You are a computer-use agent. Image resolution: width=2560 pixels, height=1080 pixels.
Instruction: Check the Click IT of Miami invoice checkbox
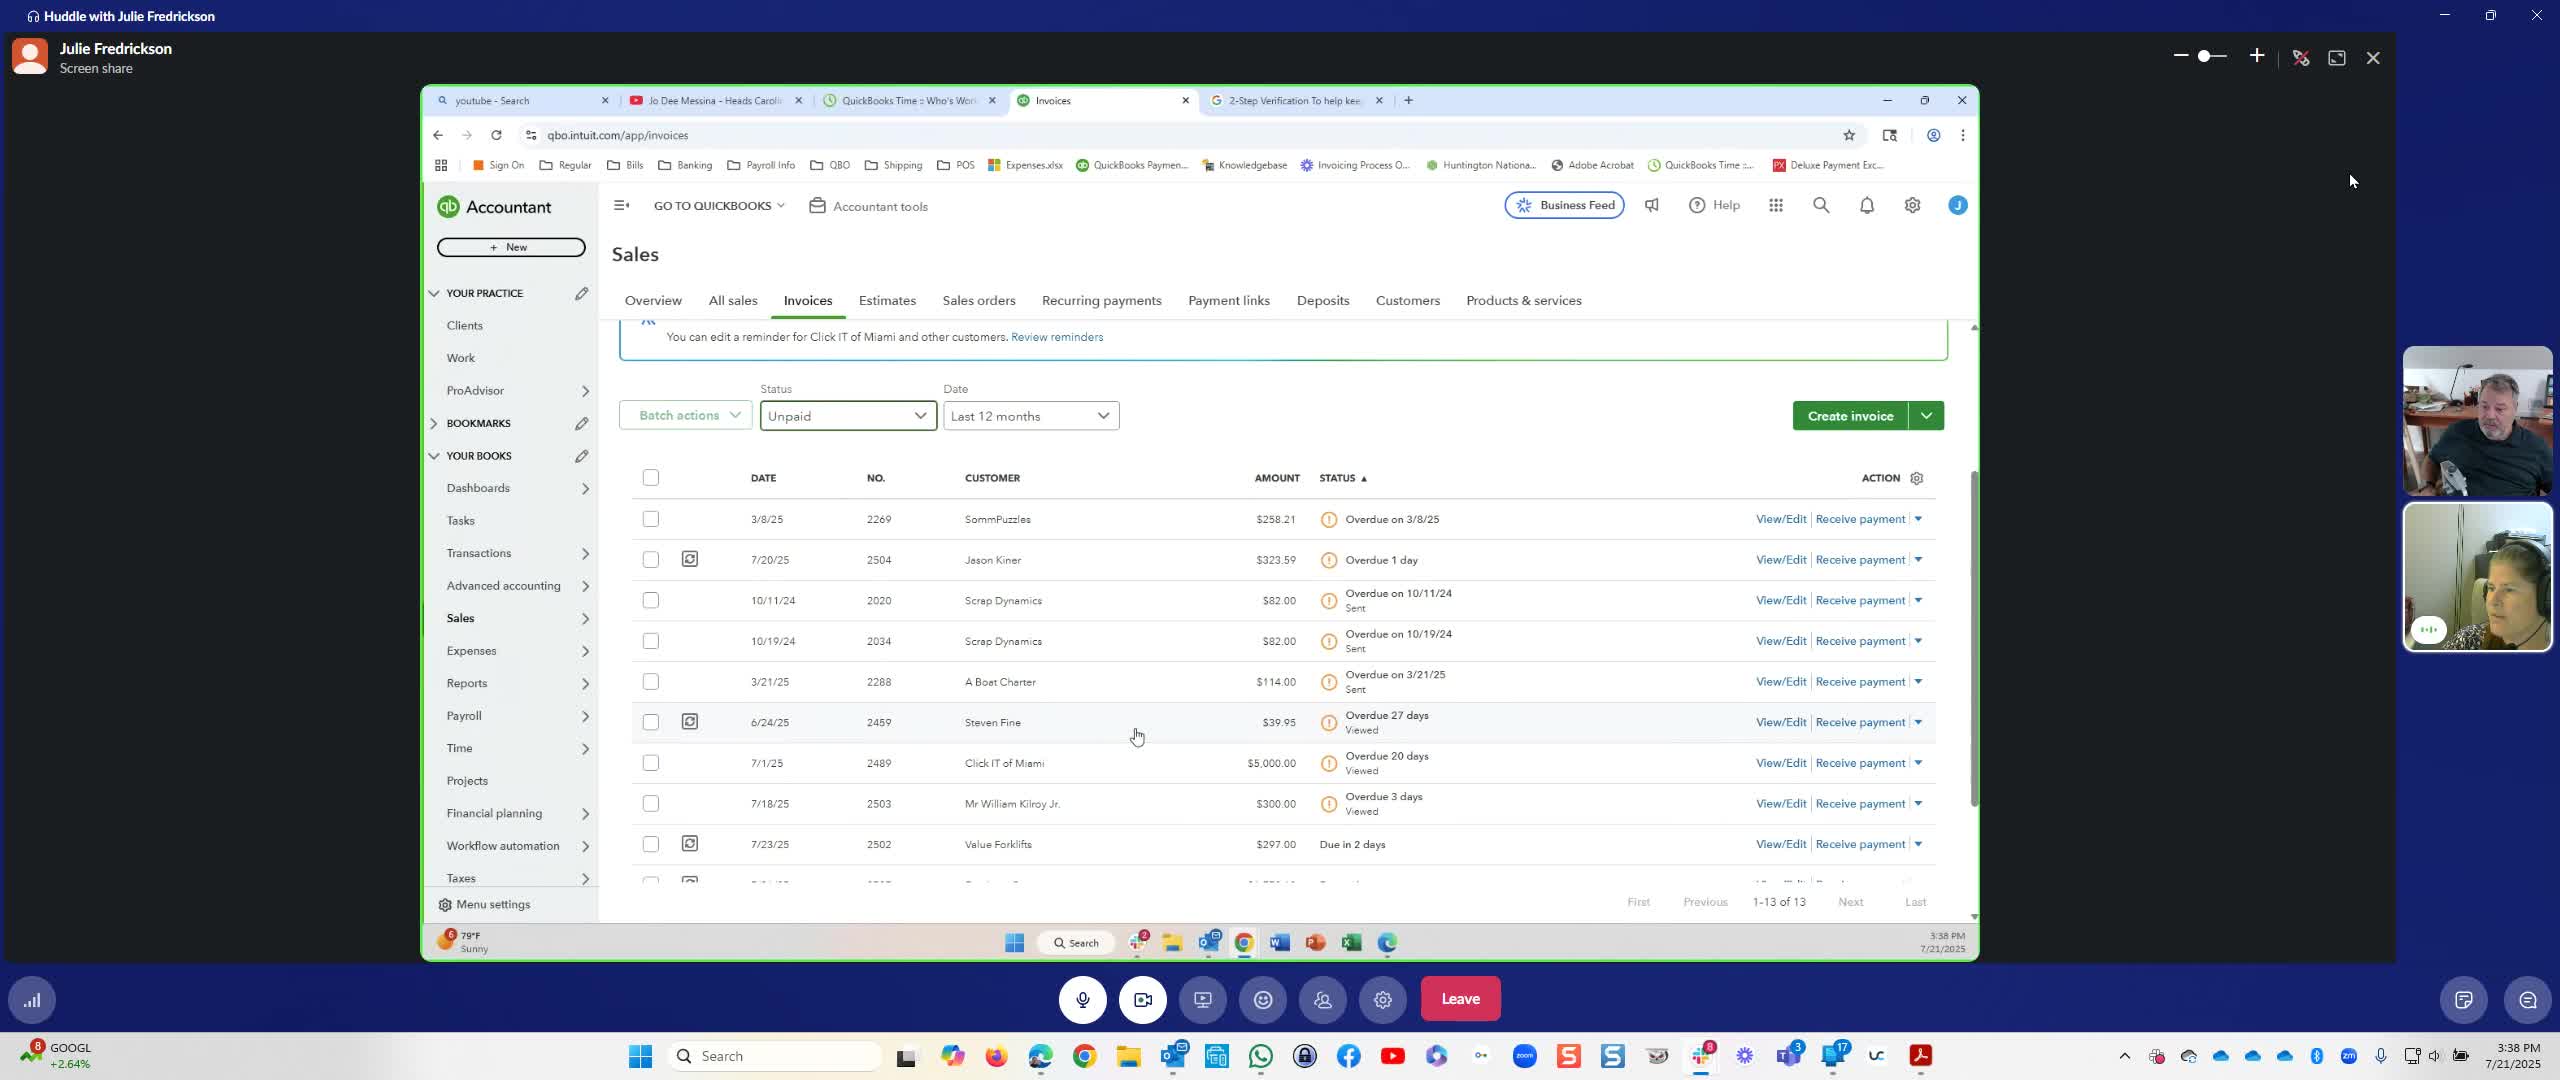(651, 763)
